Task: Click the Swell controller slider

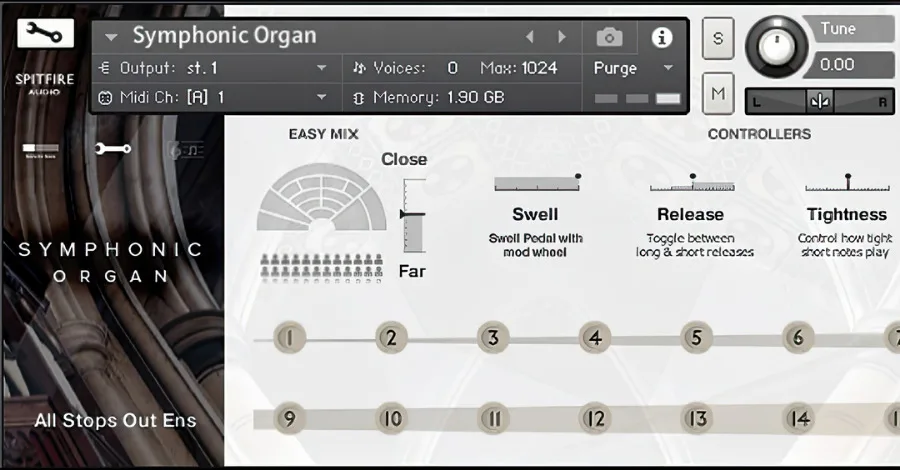Action: pos(537,182)
